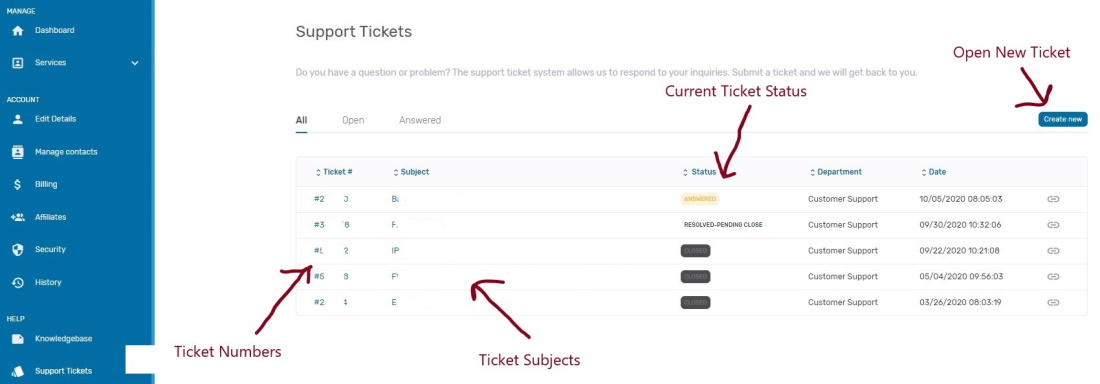Sort tickets by the Department column
The width and height of the screenshot is (1100, 384).
click(x=836, y=172)
